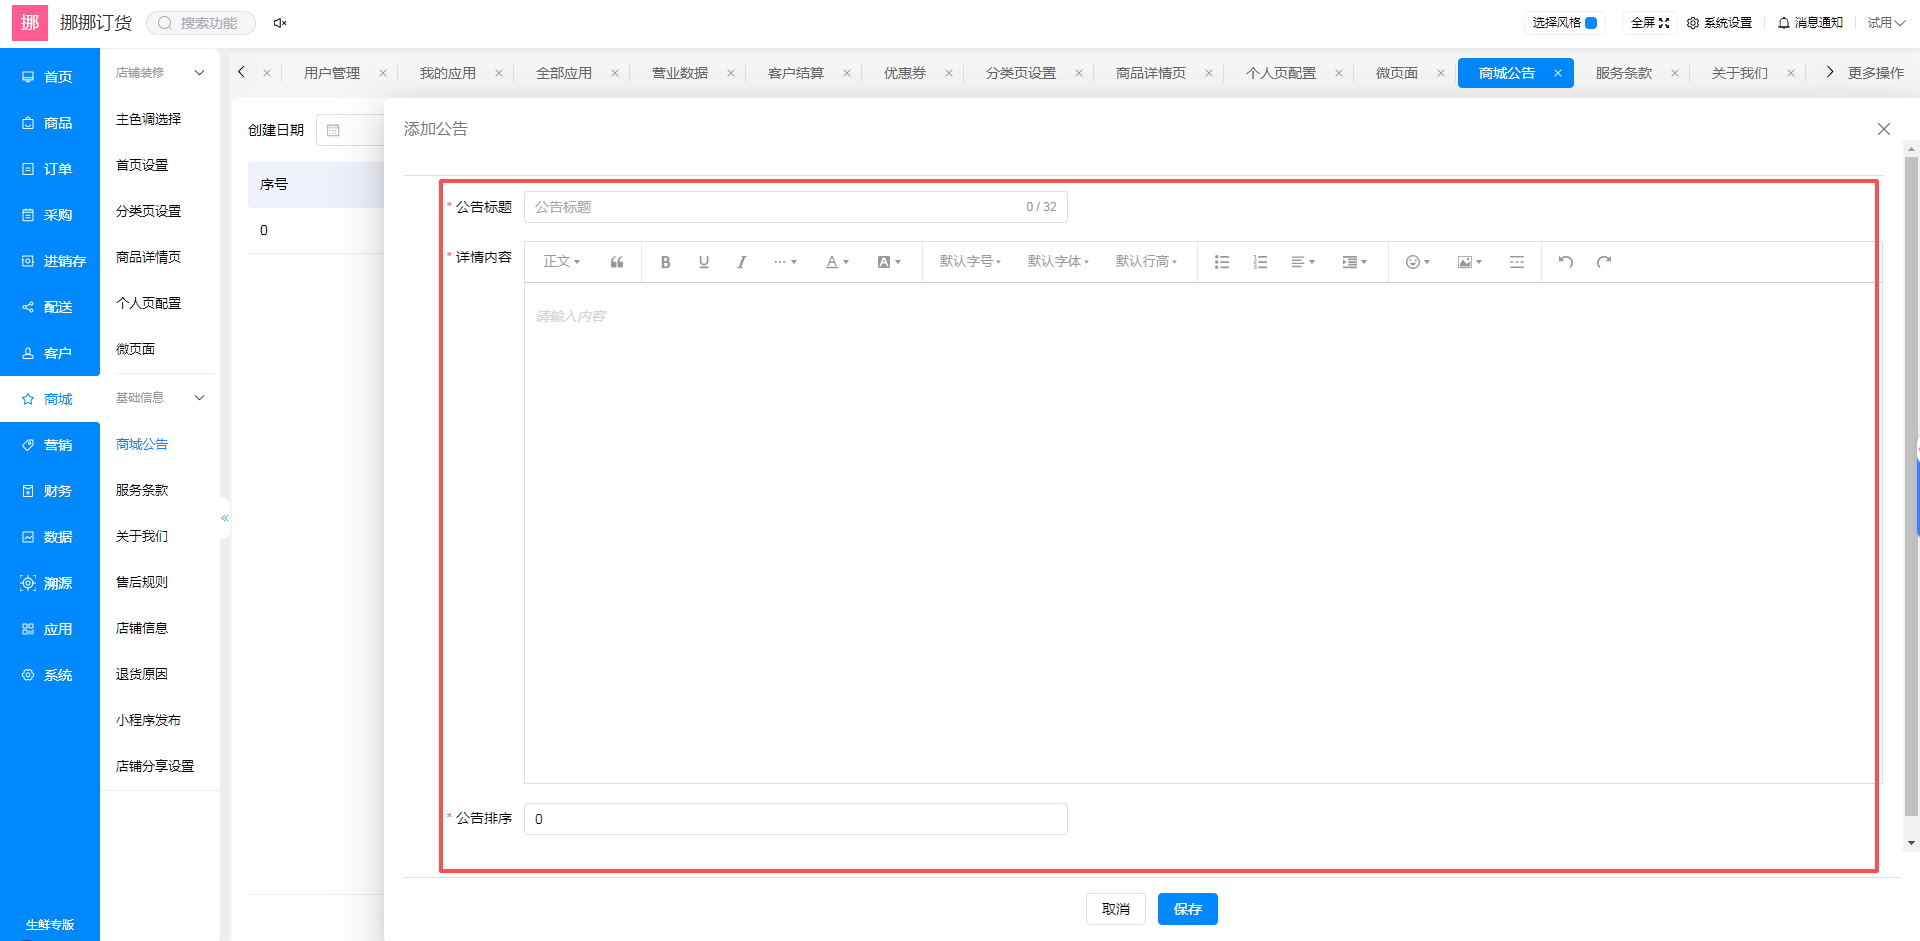
Task: Switch to the 优惠券 tab
Action: tap(905, 73)
